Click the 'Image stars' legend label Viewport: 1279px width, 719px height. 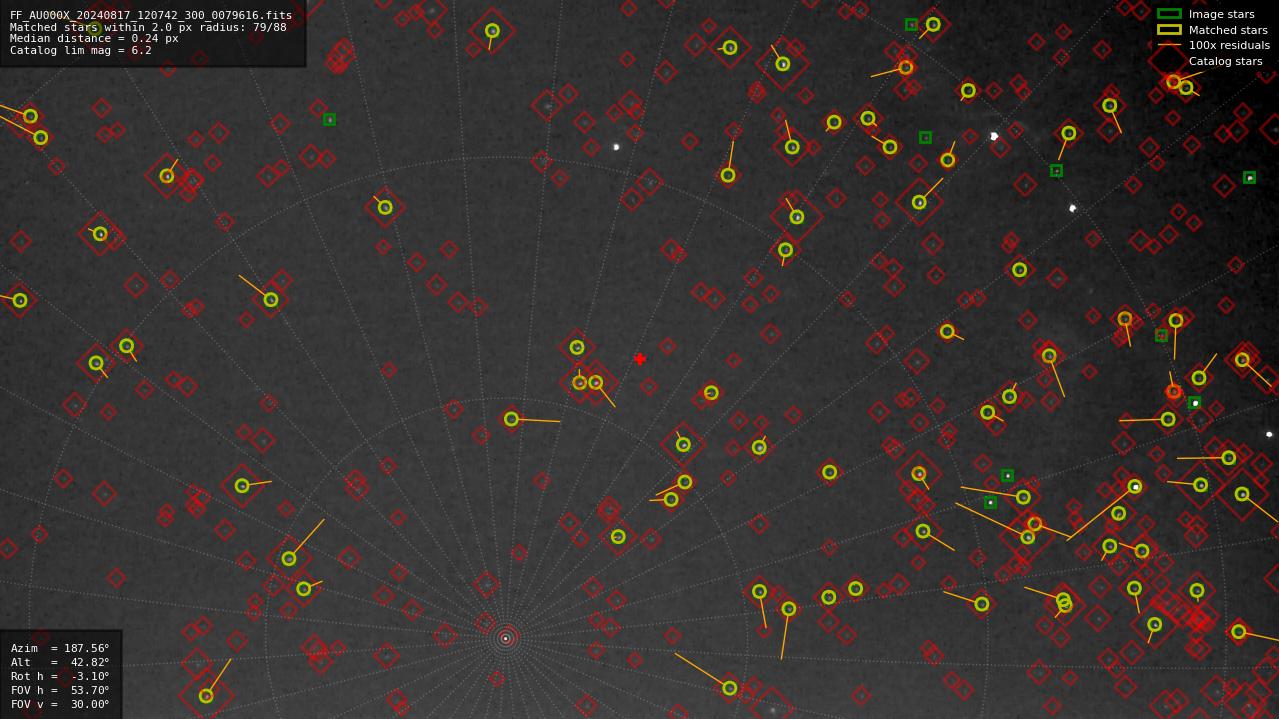(x=1221, y=14)
